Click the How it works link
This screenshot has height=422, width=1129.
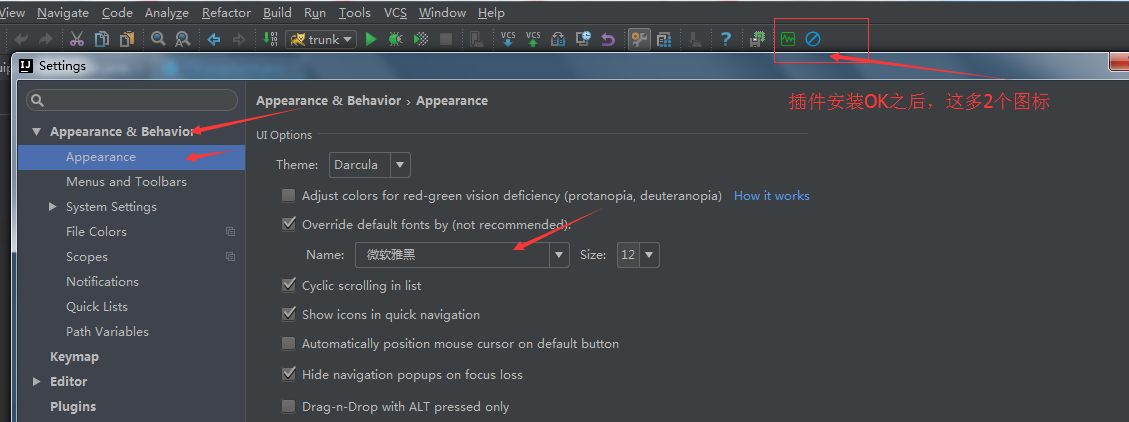771,196
